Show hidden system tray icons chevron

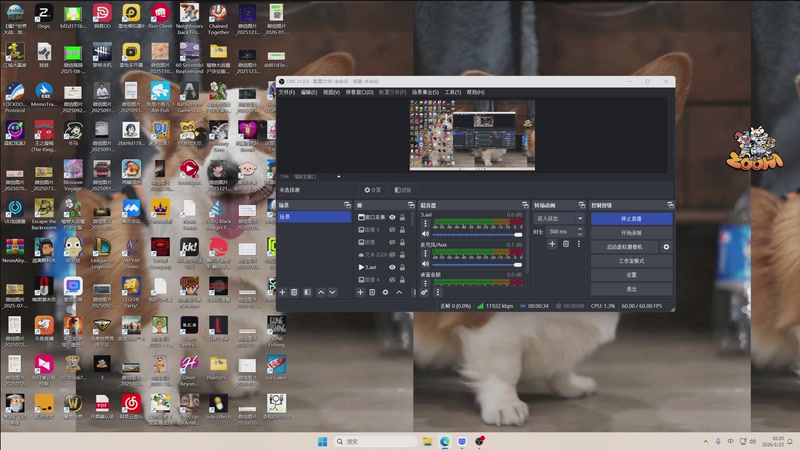click(706, 441)
